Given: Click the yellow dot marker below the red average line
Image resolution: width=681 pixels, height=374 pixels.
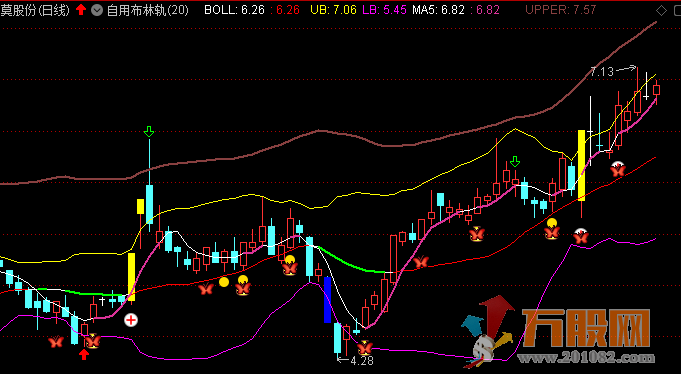Looking at the screenshot, I should [224, 282].
